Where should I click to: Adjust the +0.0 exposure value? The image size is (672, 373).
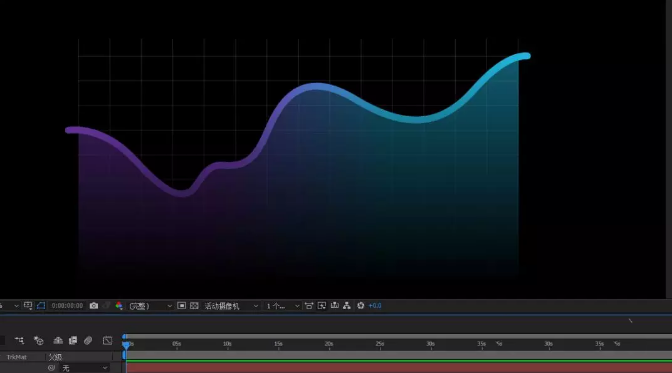pos(375,306)
